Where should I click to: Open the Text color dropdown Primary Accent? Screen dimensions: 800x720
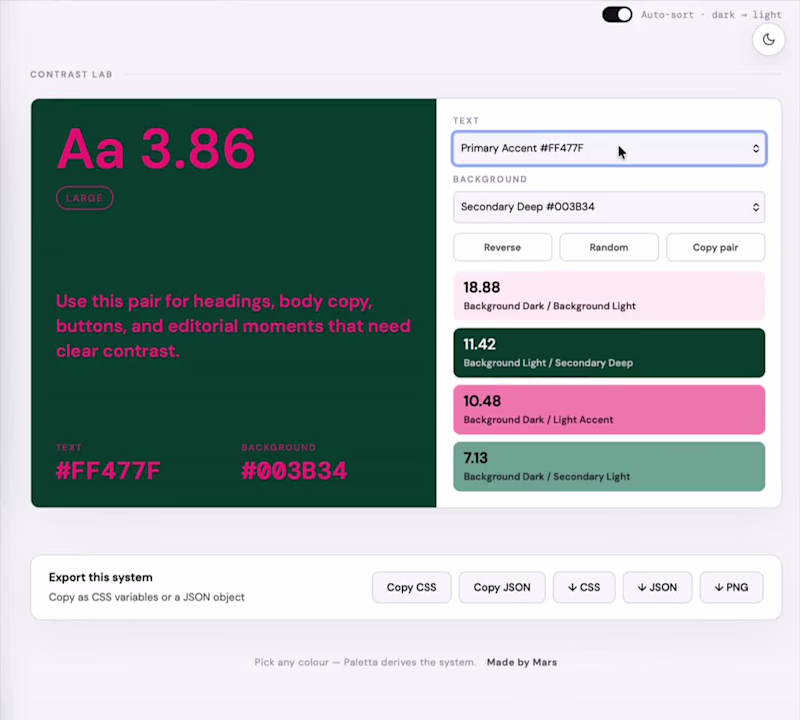(x=609, y=148)
